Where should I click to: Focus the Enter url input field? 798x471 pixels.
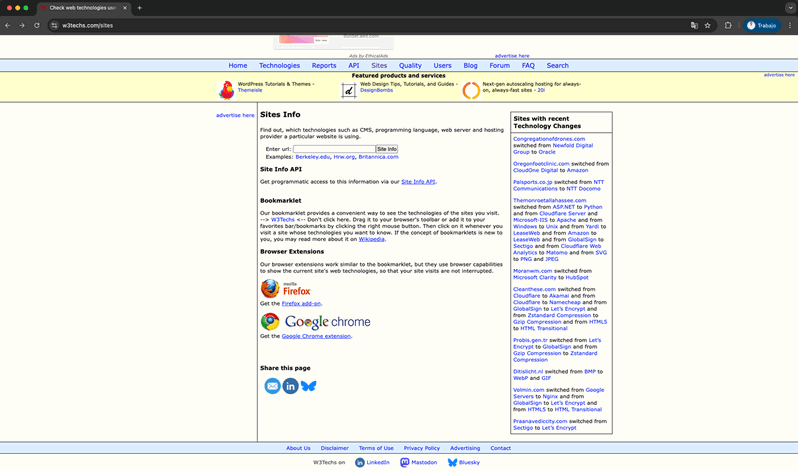point(334,149)
